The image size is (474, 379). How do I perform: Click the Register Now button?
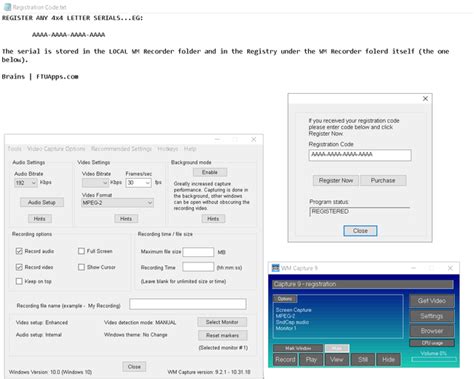[x=336, y=180]
